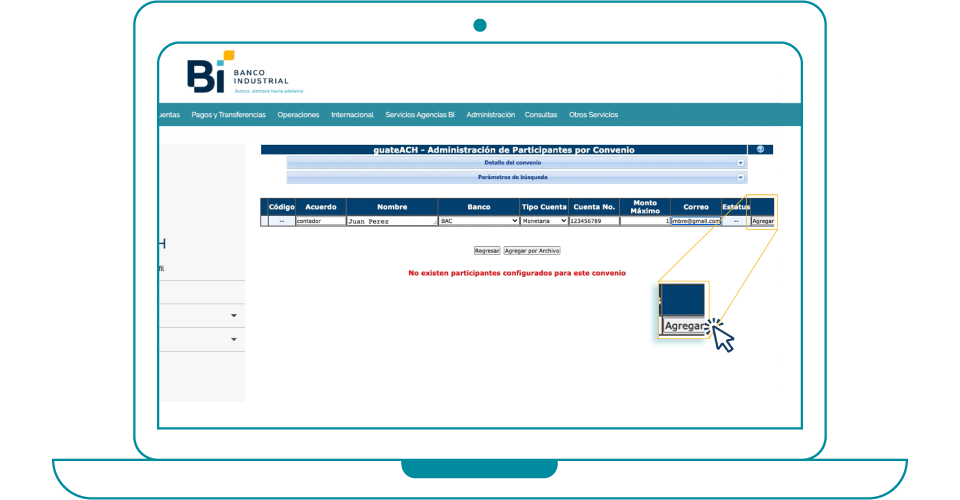
Task: Click the Correo email input field
Action: point(696,221)
